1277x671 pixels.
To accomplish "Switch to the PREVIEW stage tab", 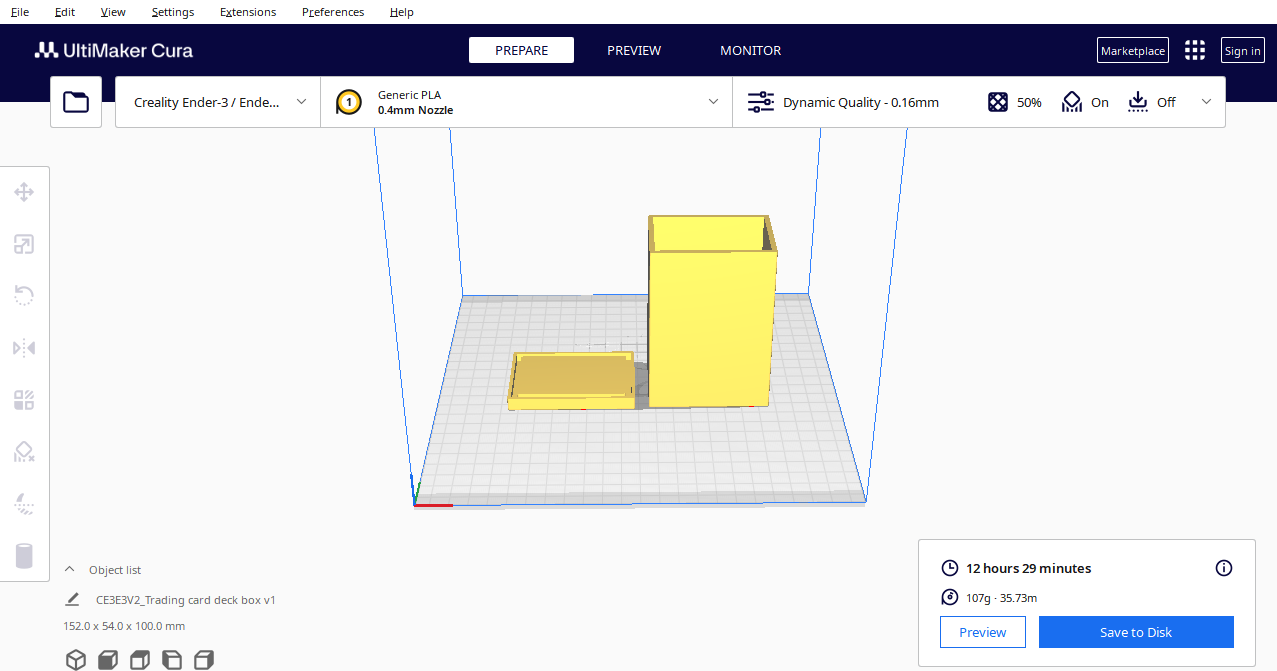I will click(634, 50).
